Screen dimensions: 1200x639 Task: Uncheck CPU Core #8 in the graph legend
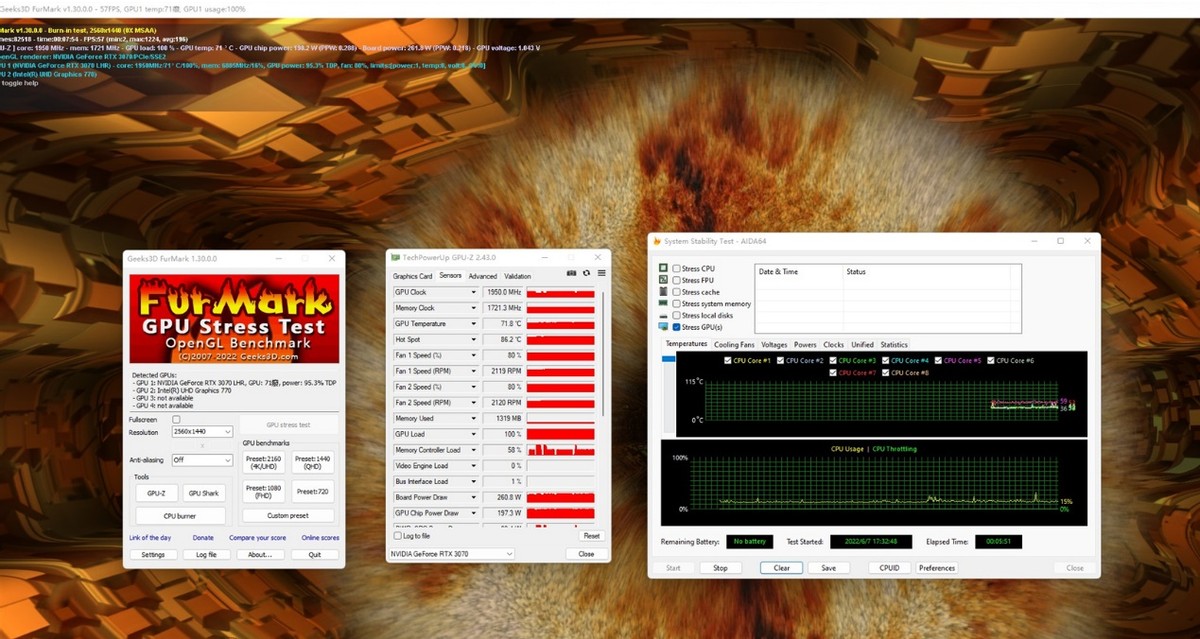point(884,372)
